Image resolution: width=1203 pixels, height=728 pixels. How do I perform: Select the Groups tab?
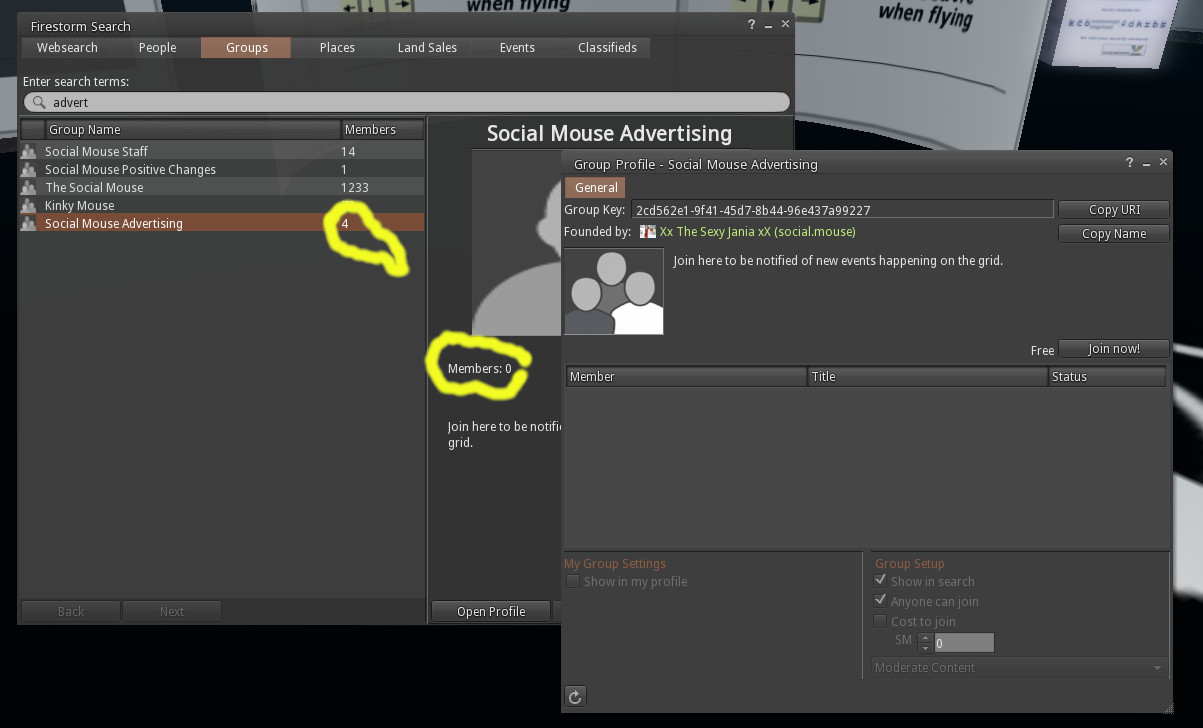[x=246, y=47]
